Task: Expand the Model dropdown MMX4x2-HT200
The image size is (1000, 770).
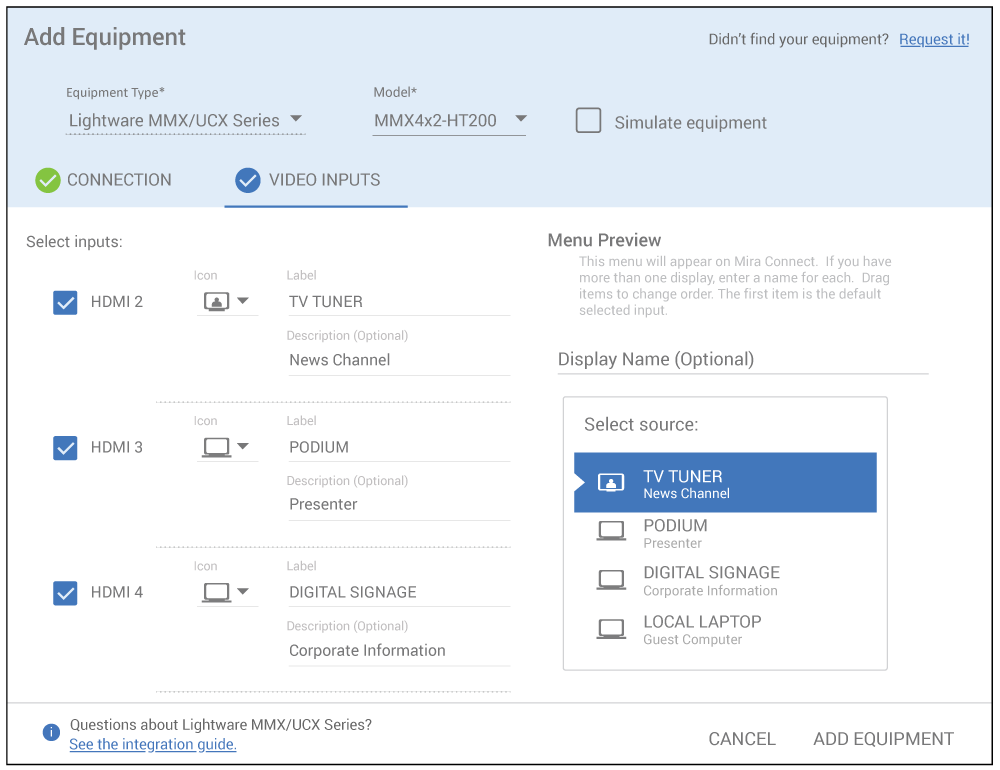Action: point(449,120)
